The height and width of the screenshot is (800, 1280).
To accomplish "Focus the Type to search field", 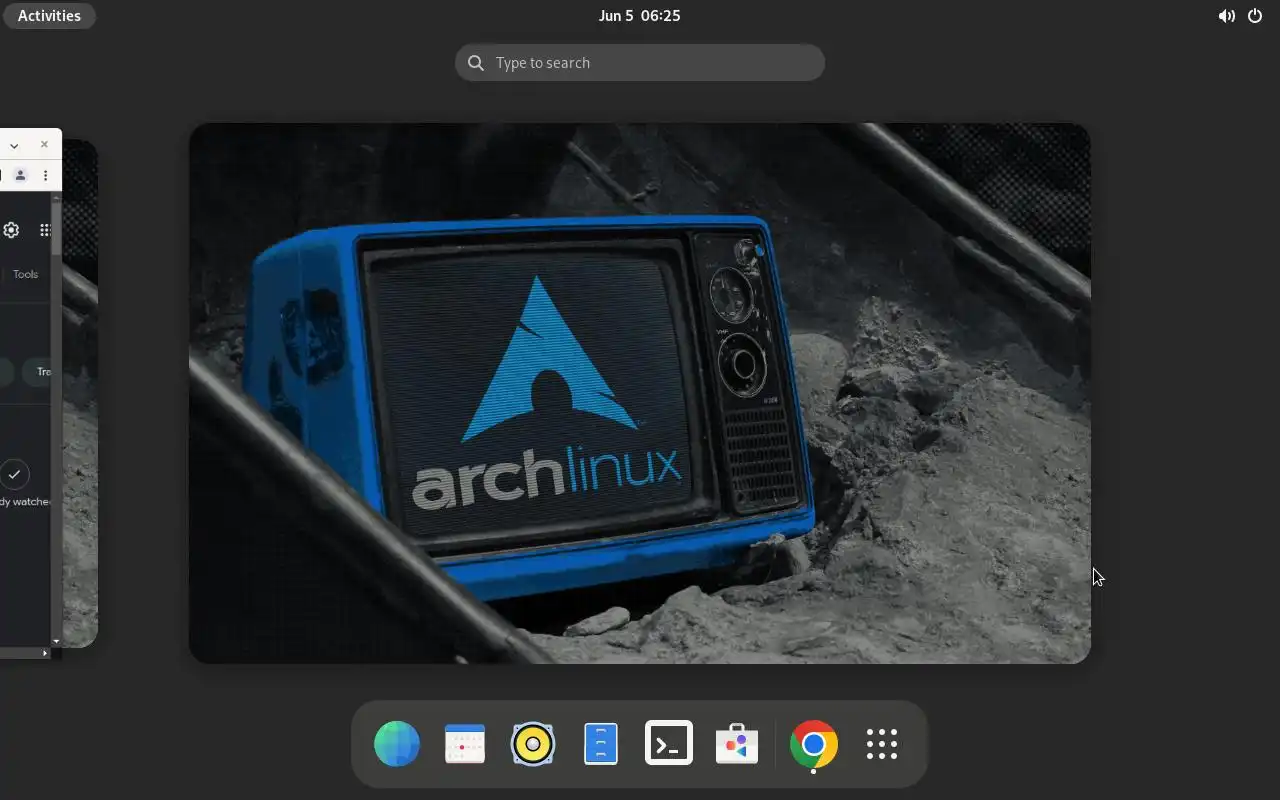I will coord(640,62).
